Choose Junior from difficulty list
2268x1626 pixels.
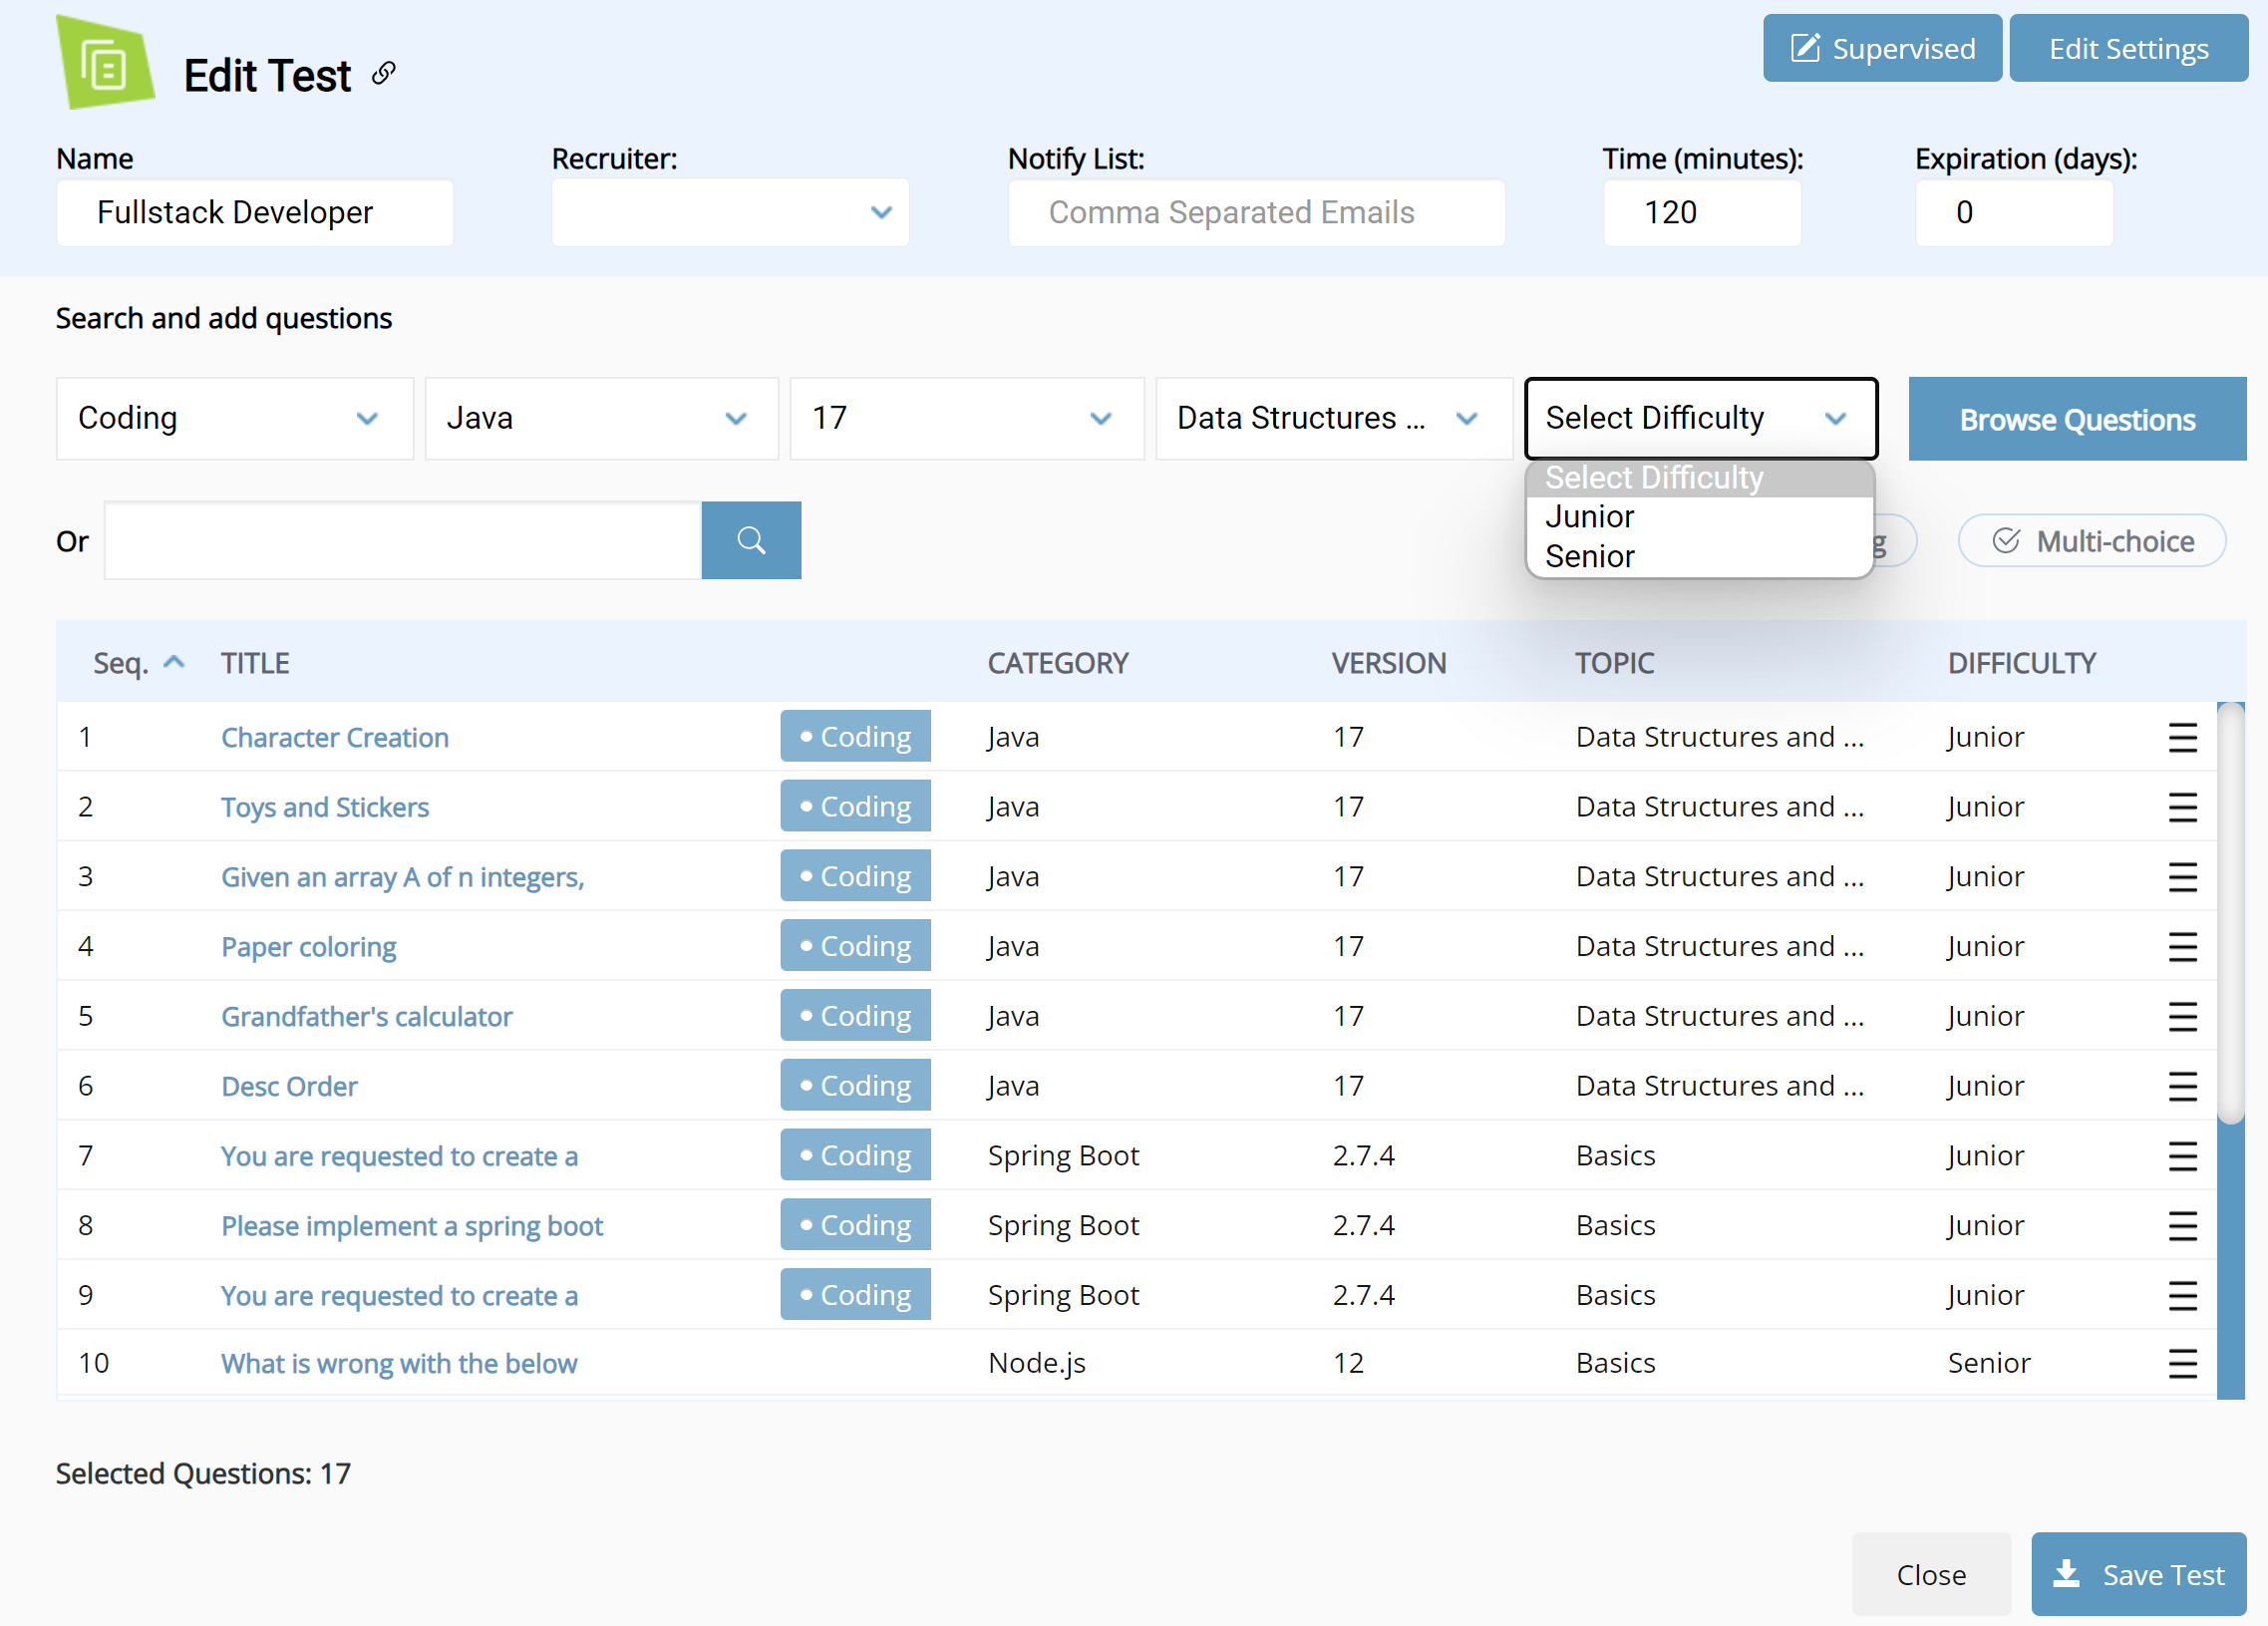(1699, 517)
